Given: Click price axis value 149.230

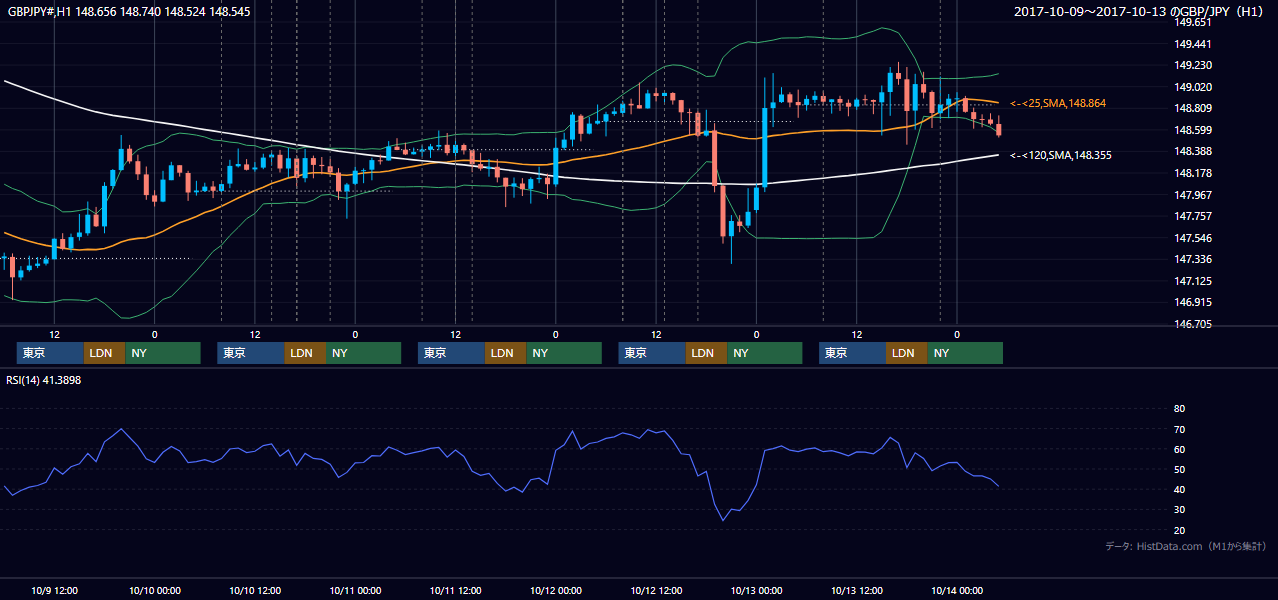Looking at the screenshot, I should tap(1194, 65).
